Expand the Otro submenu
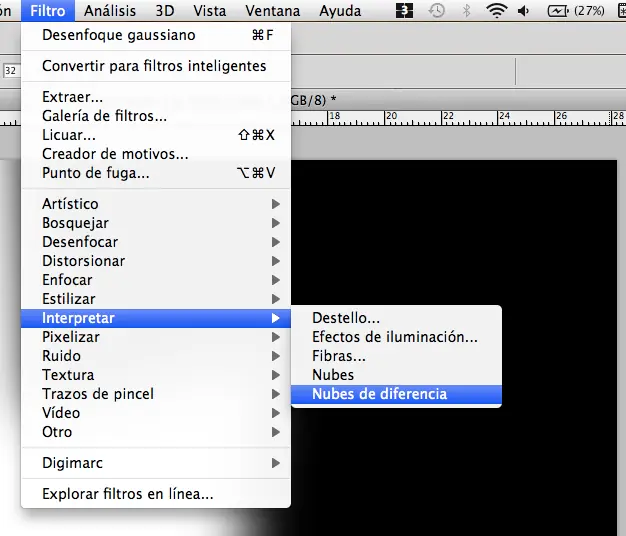The image size is (626, 536). coord(156,432)
